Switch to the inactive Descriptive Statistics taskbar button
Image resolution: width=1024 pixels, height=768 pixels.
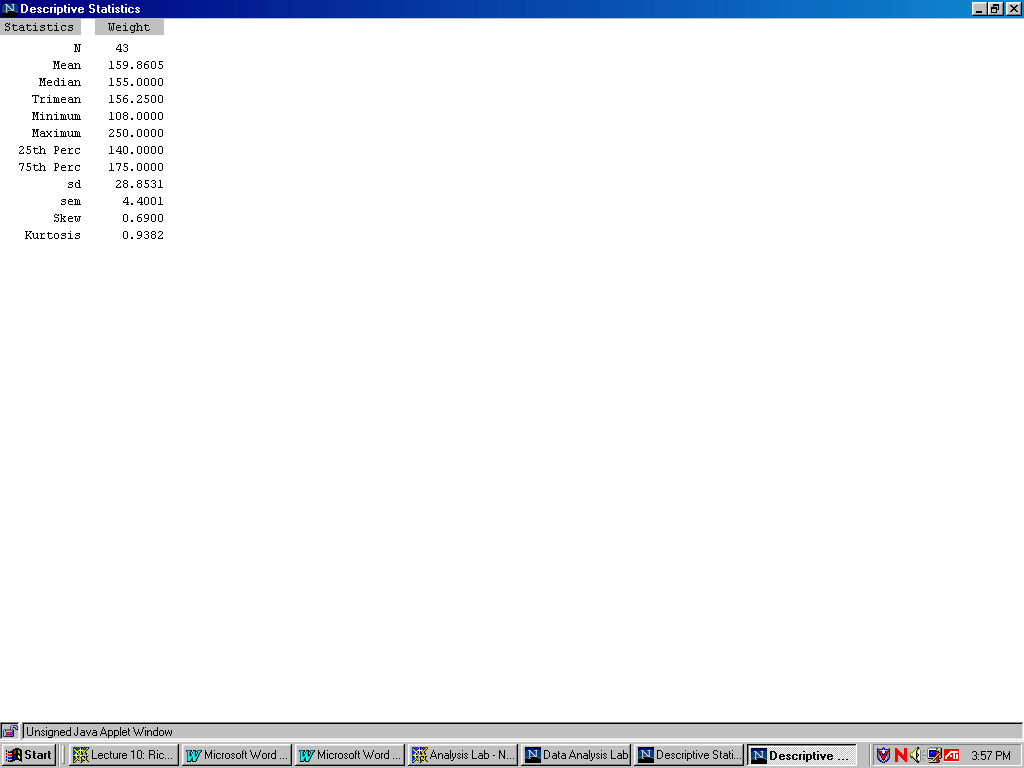(689, 755)
